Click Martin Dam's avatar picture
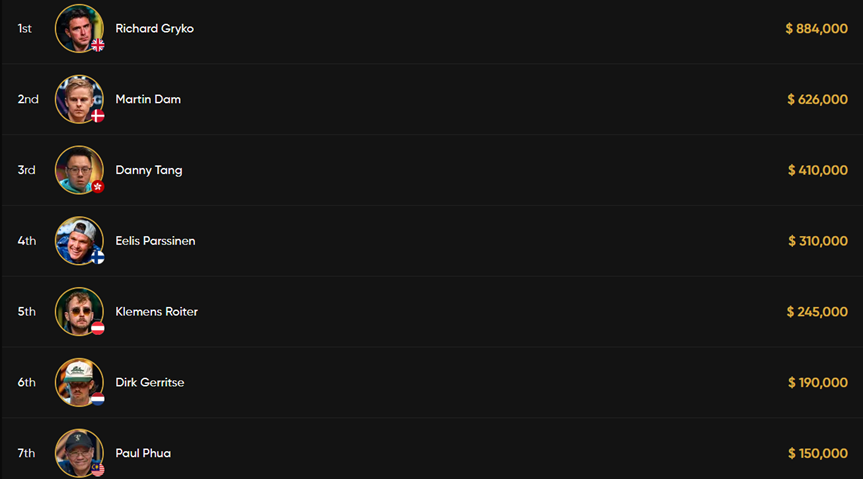The height and width of the screenshot is (479, 863). point(79,99)
